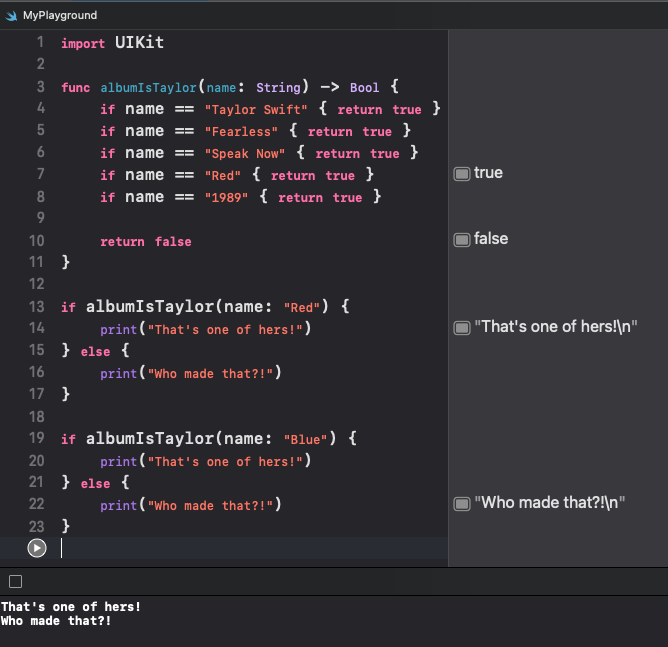This screenshot has height=647, width=668.
Task: Click the "Who made that?!\n" sidebar result text
Action: pyautogui.click(x=550, y=503)
